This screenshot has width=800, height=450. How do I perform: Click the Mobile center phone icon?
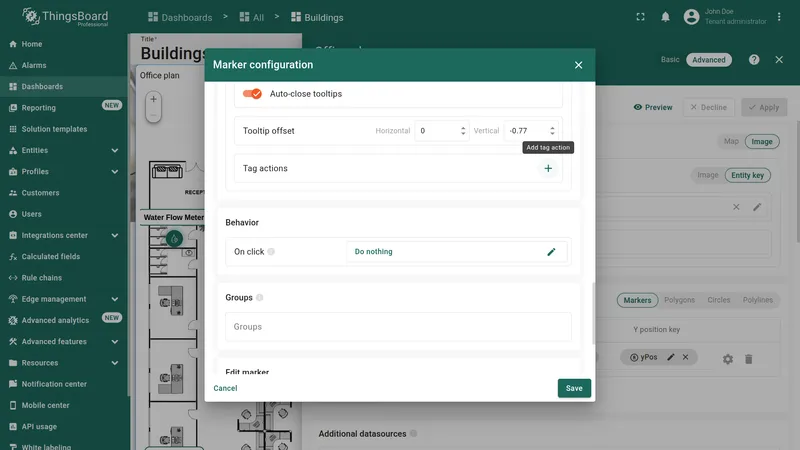pyautogui.click(x=13, y=406)
